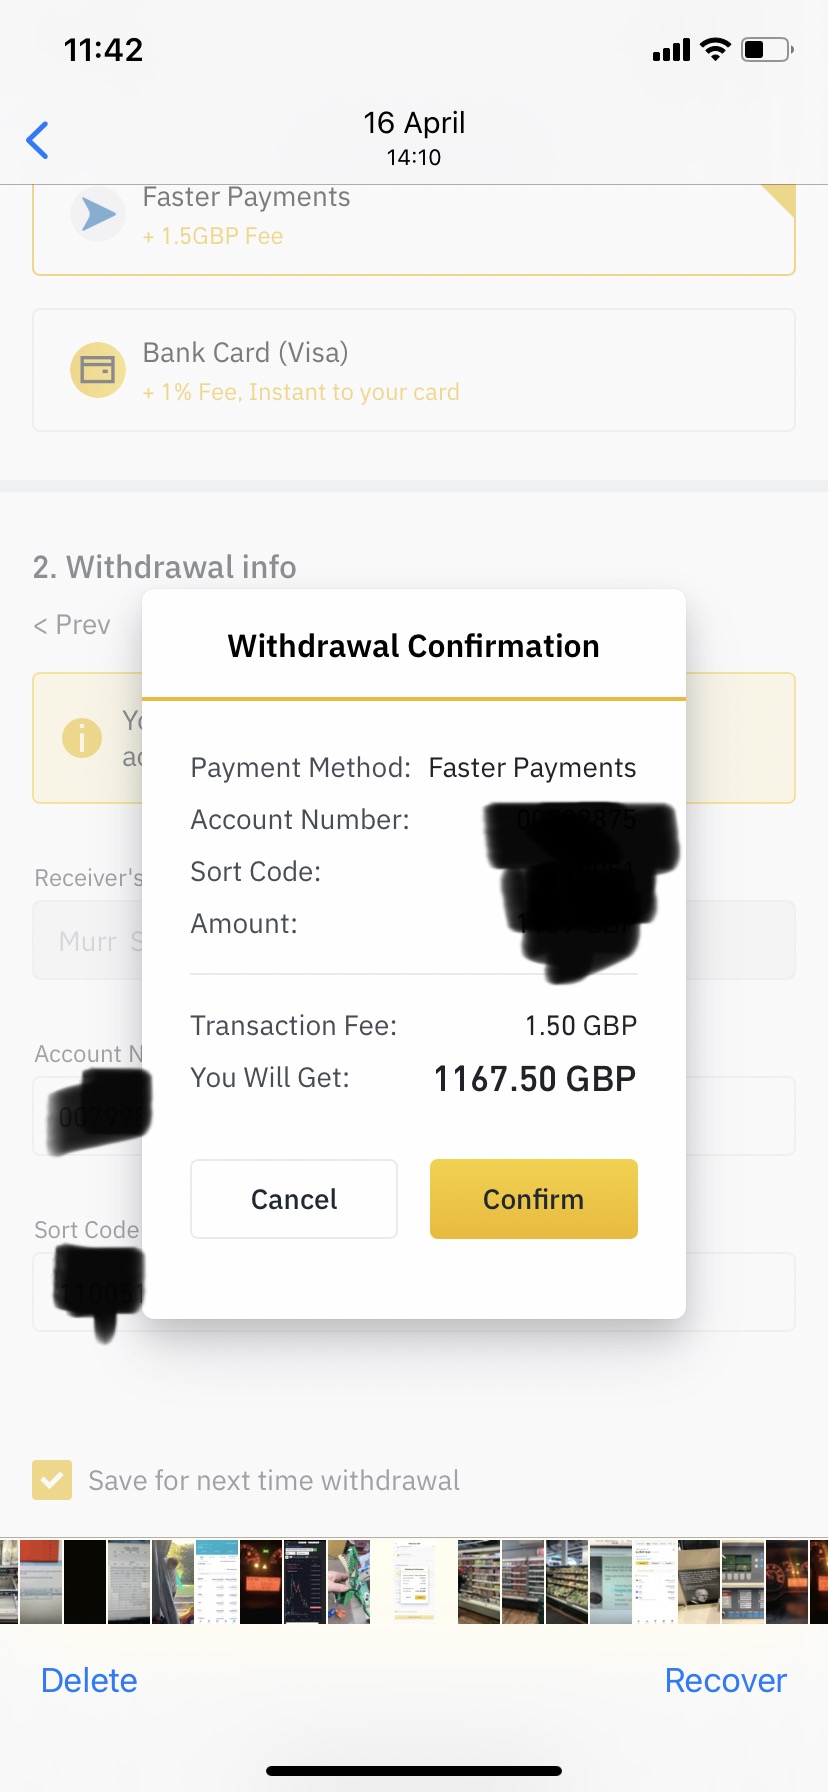Tap the 16 April date title
Image resolution: width=828 pixels, height=1792 pixels.
pos(414,123)
